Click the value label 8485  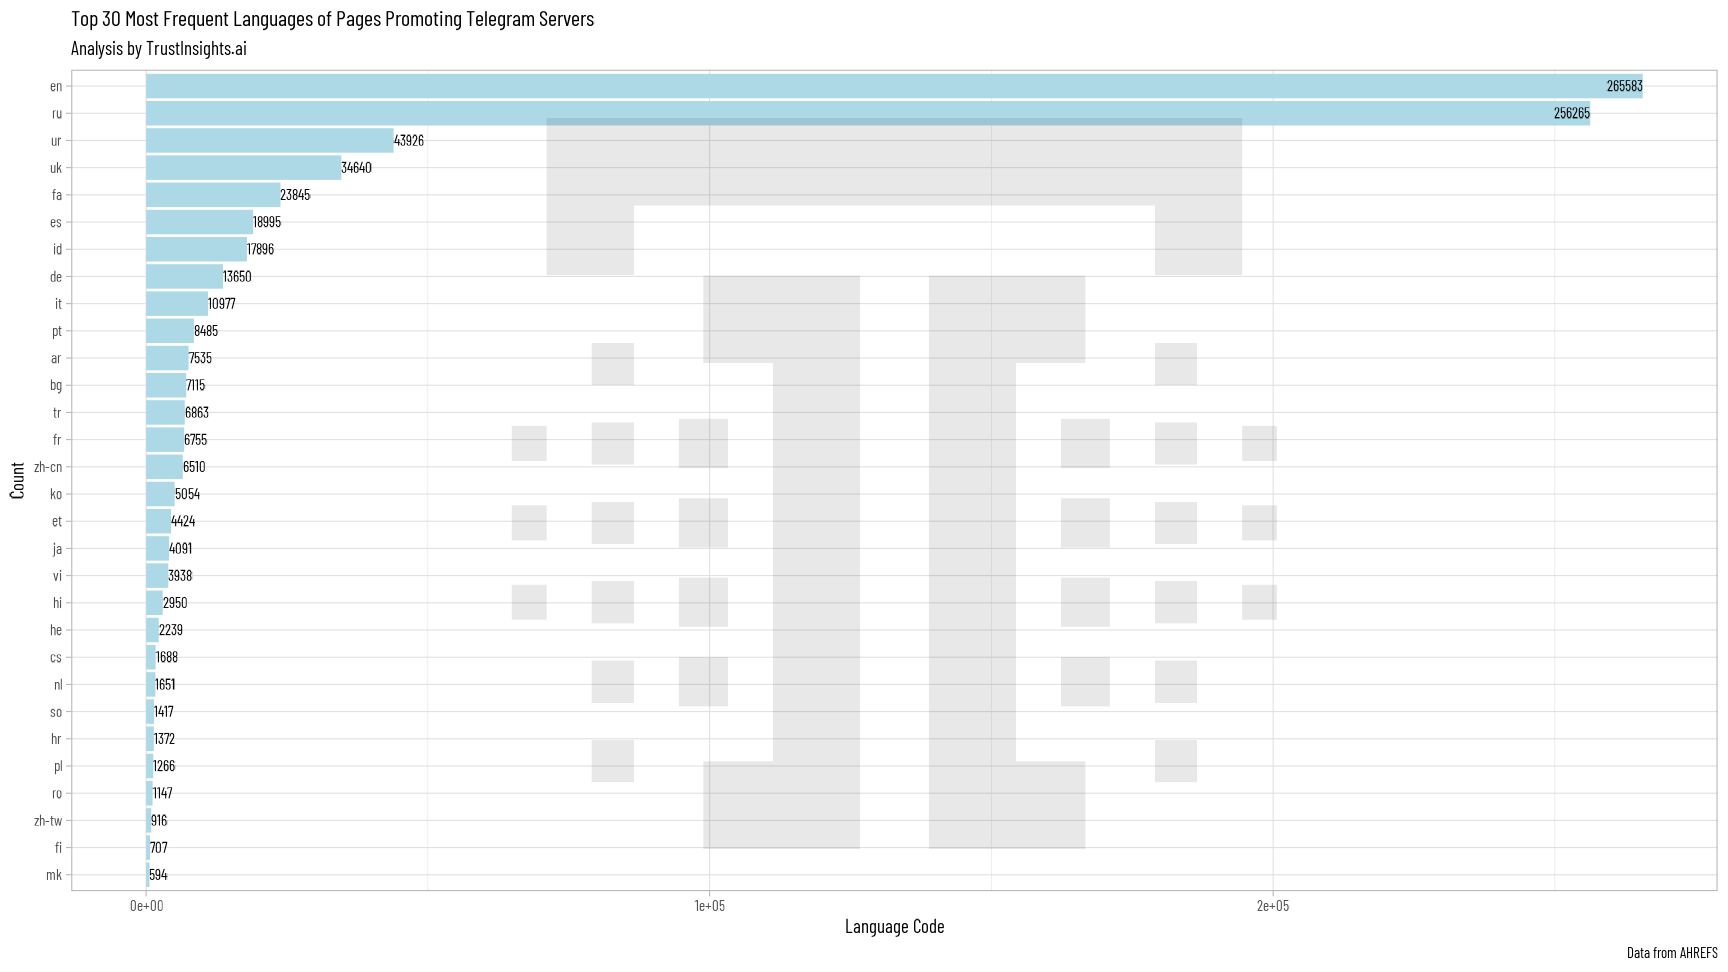click(206, 330)
